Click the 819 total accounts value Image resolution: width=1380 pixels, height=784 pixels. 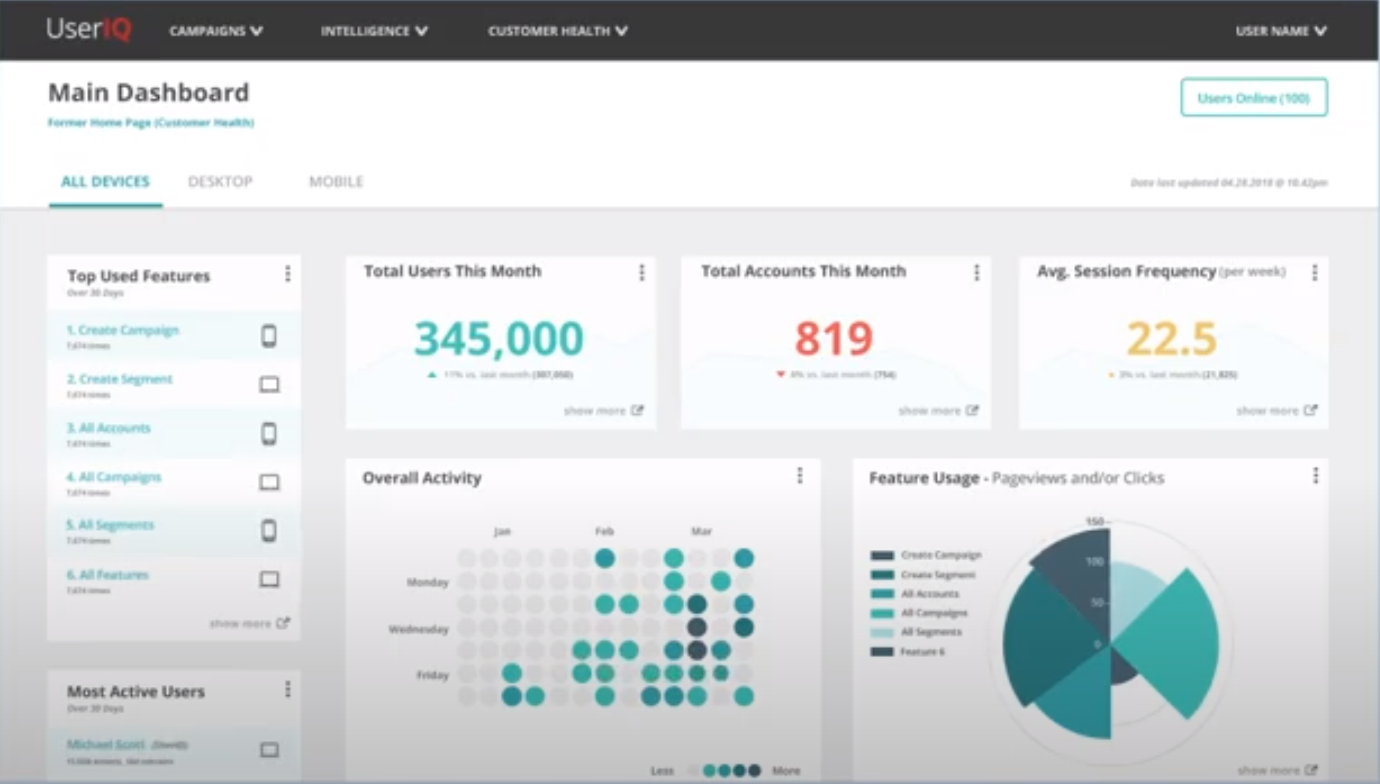(834, 339)
